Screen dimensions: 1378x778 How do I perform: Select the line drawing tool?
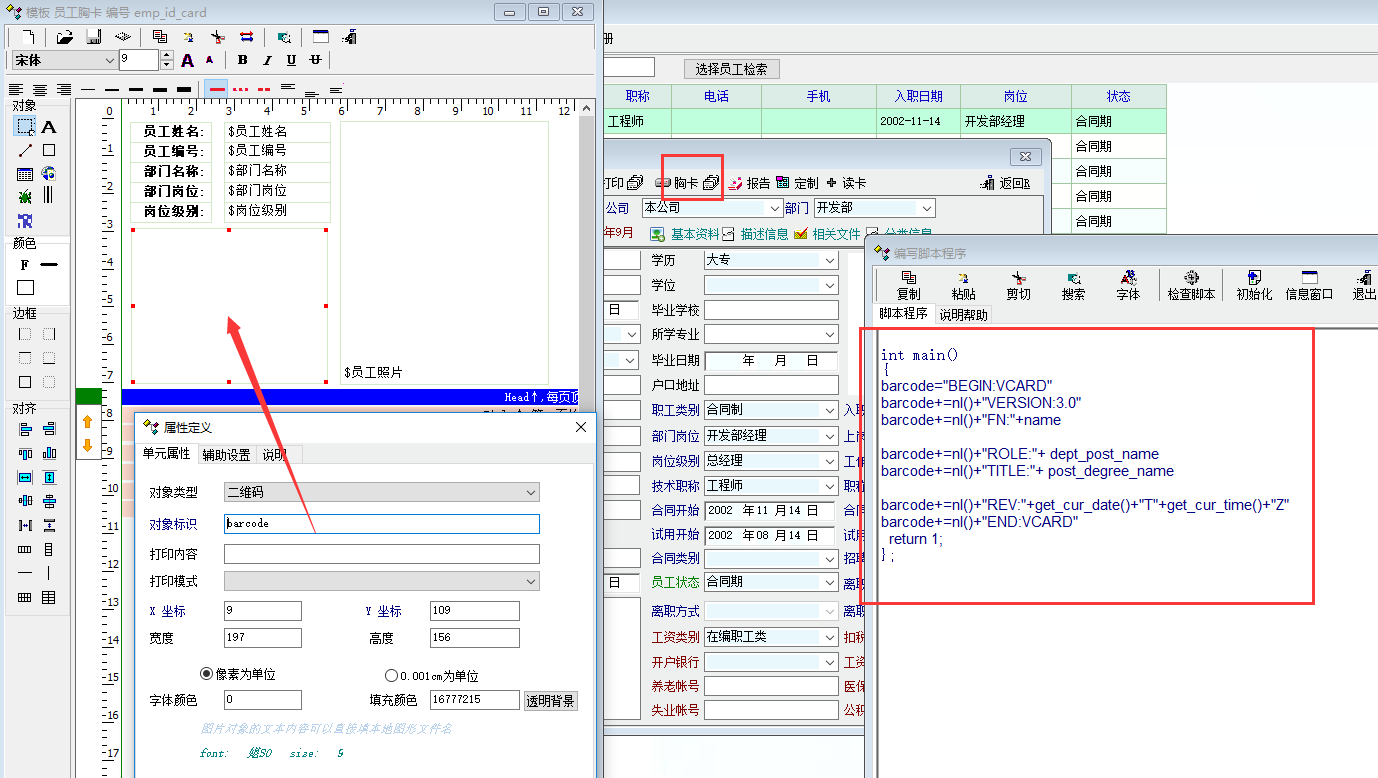(25, 151)
